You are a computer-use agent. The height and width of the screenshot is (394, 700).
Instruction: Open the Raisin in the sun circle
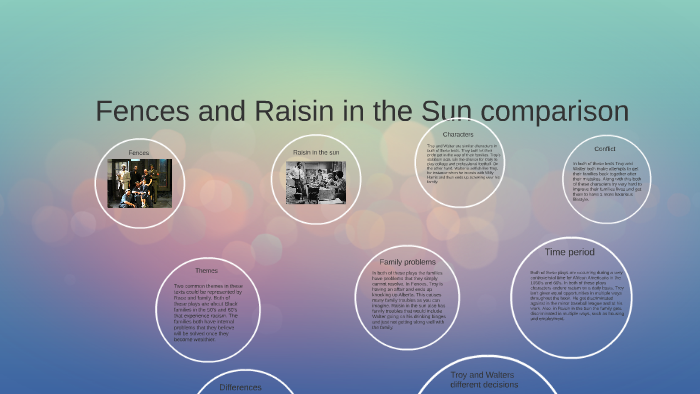click(316, 179)
